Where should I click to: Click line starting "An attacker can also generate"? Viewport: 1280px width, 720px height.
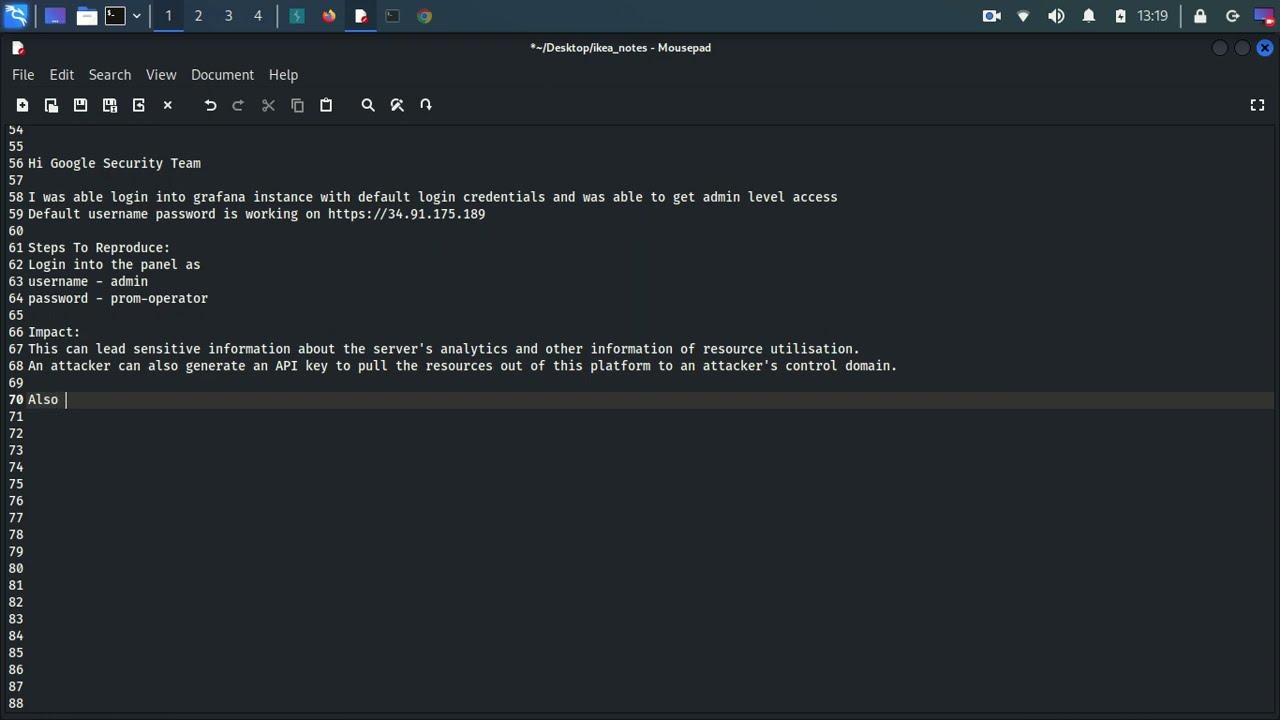click(x=462, y=366)
